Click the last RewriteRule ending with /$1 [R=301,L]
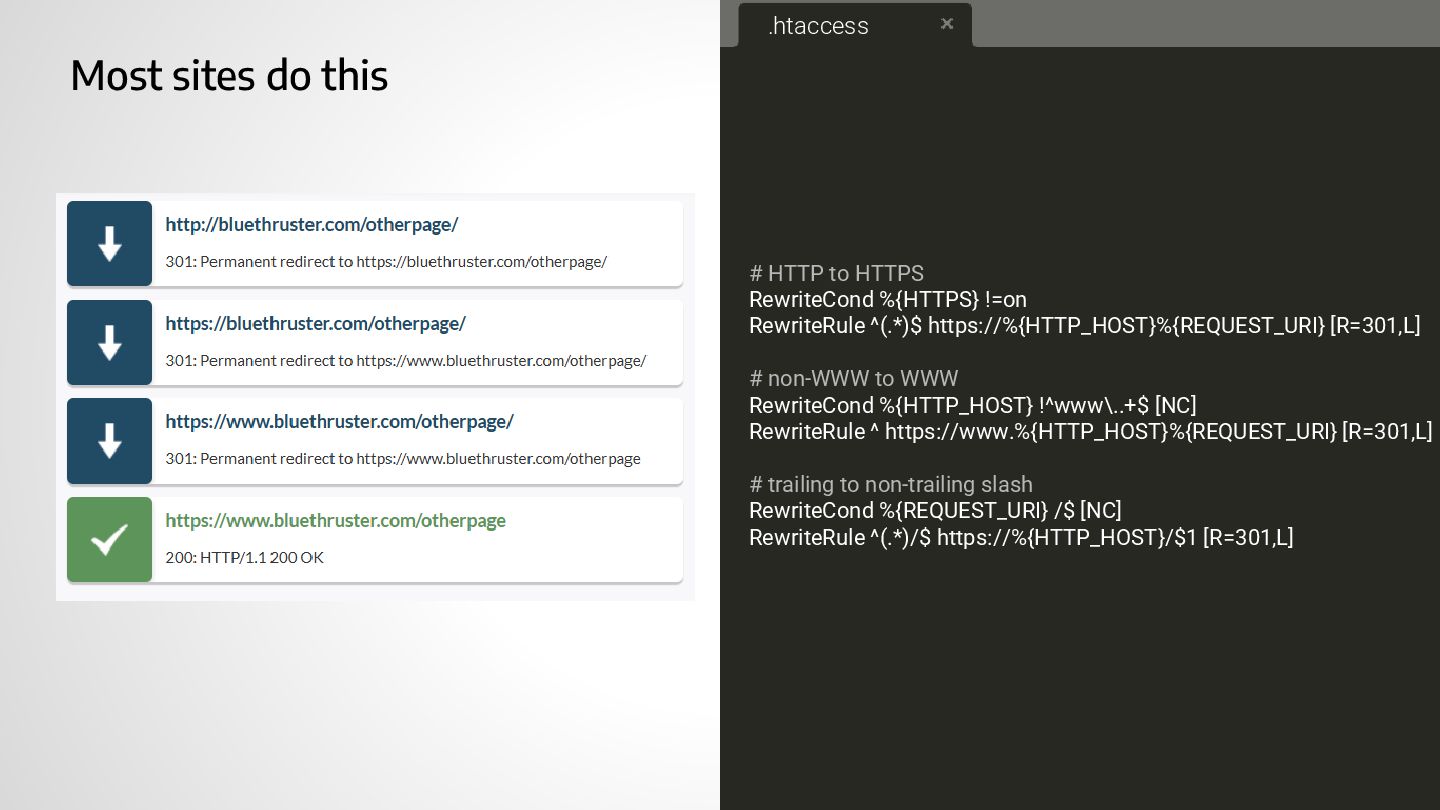 1020,537
